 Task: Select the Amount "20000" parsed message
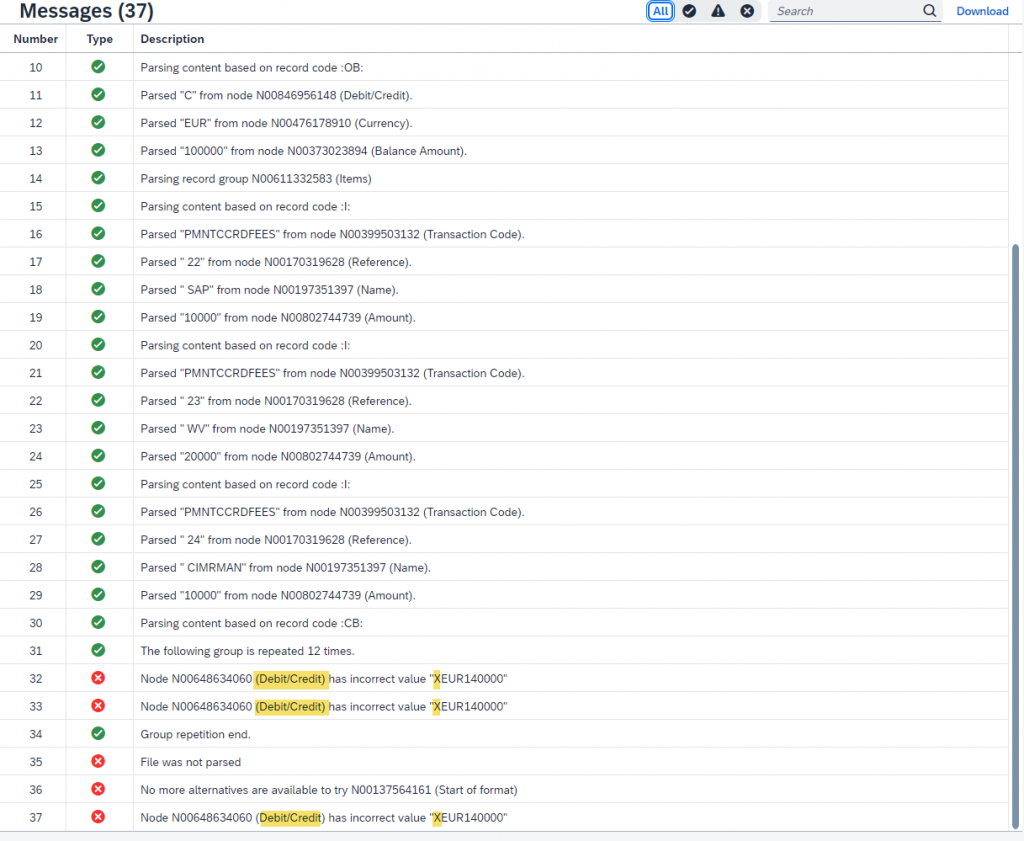point(278,456)
